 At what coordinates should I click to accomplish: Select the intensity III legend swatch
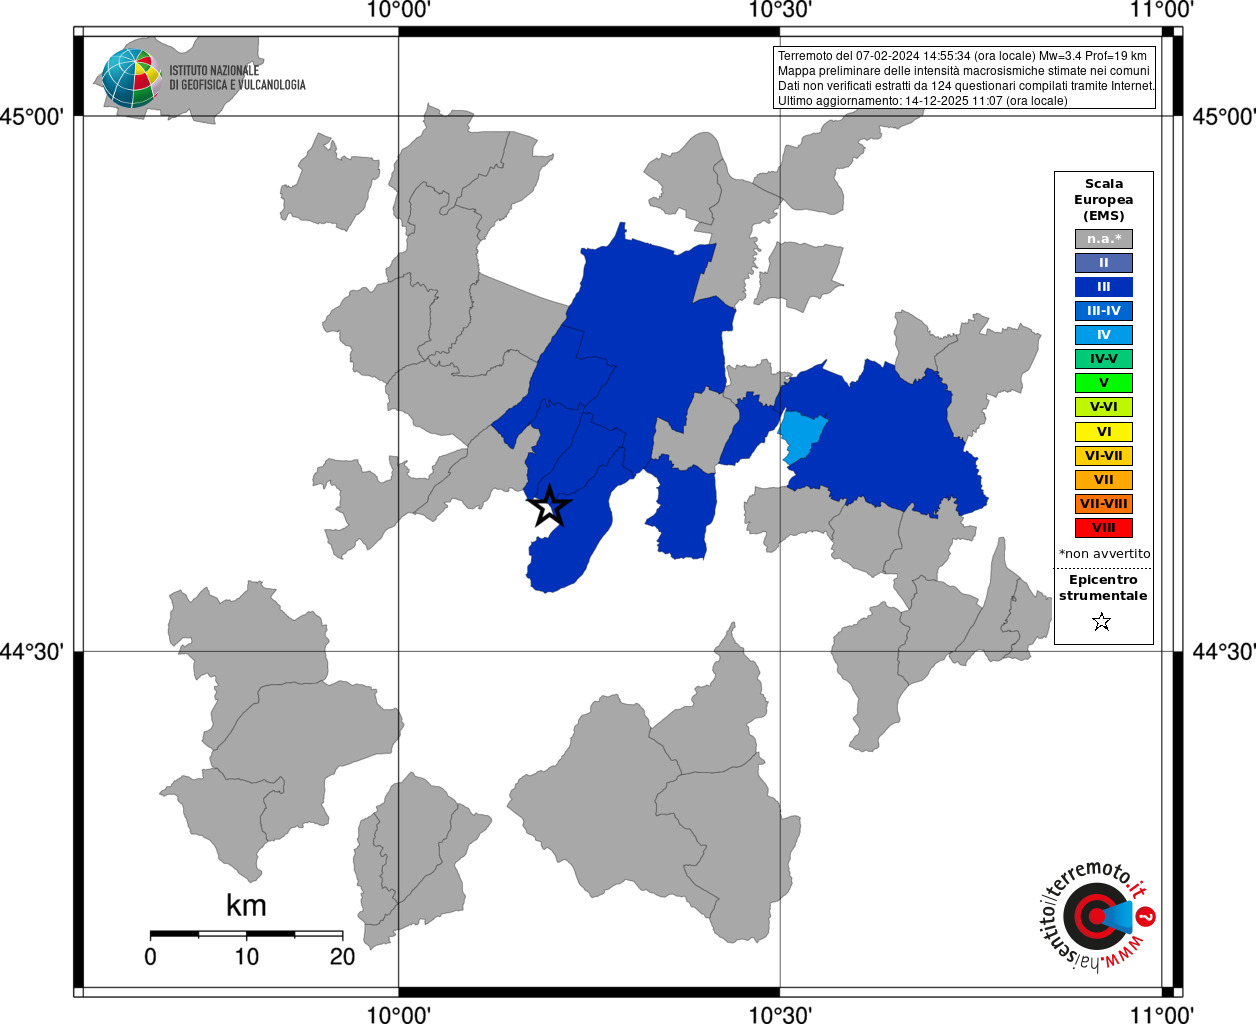click(x=1104, y=287)
